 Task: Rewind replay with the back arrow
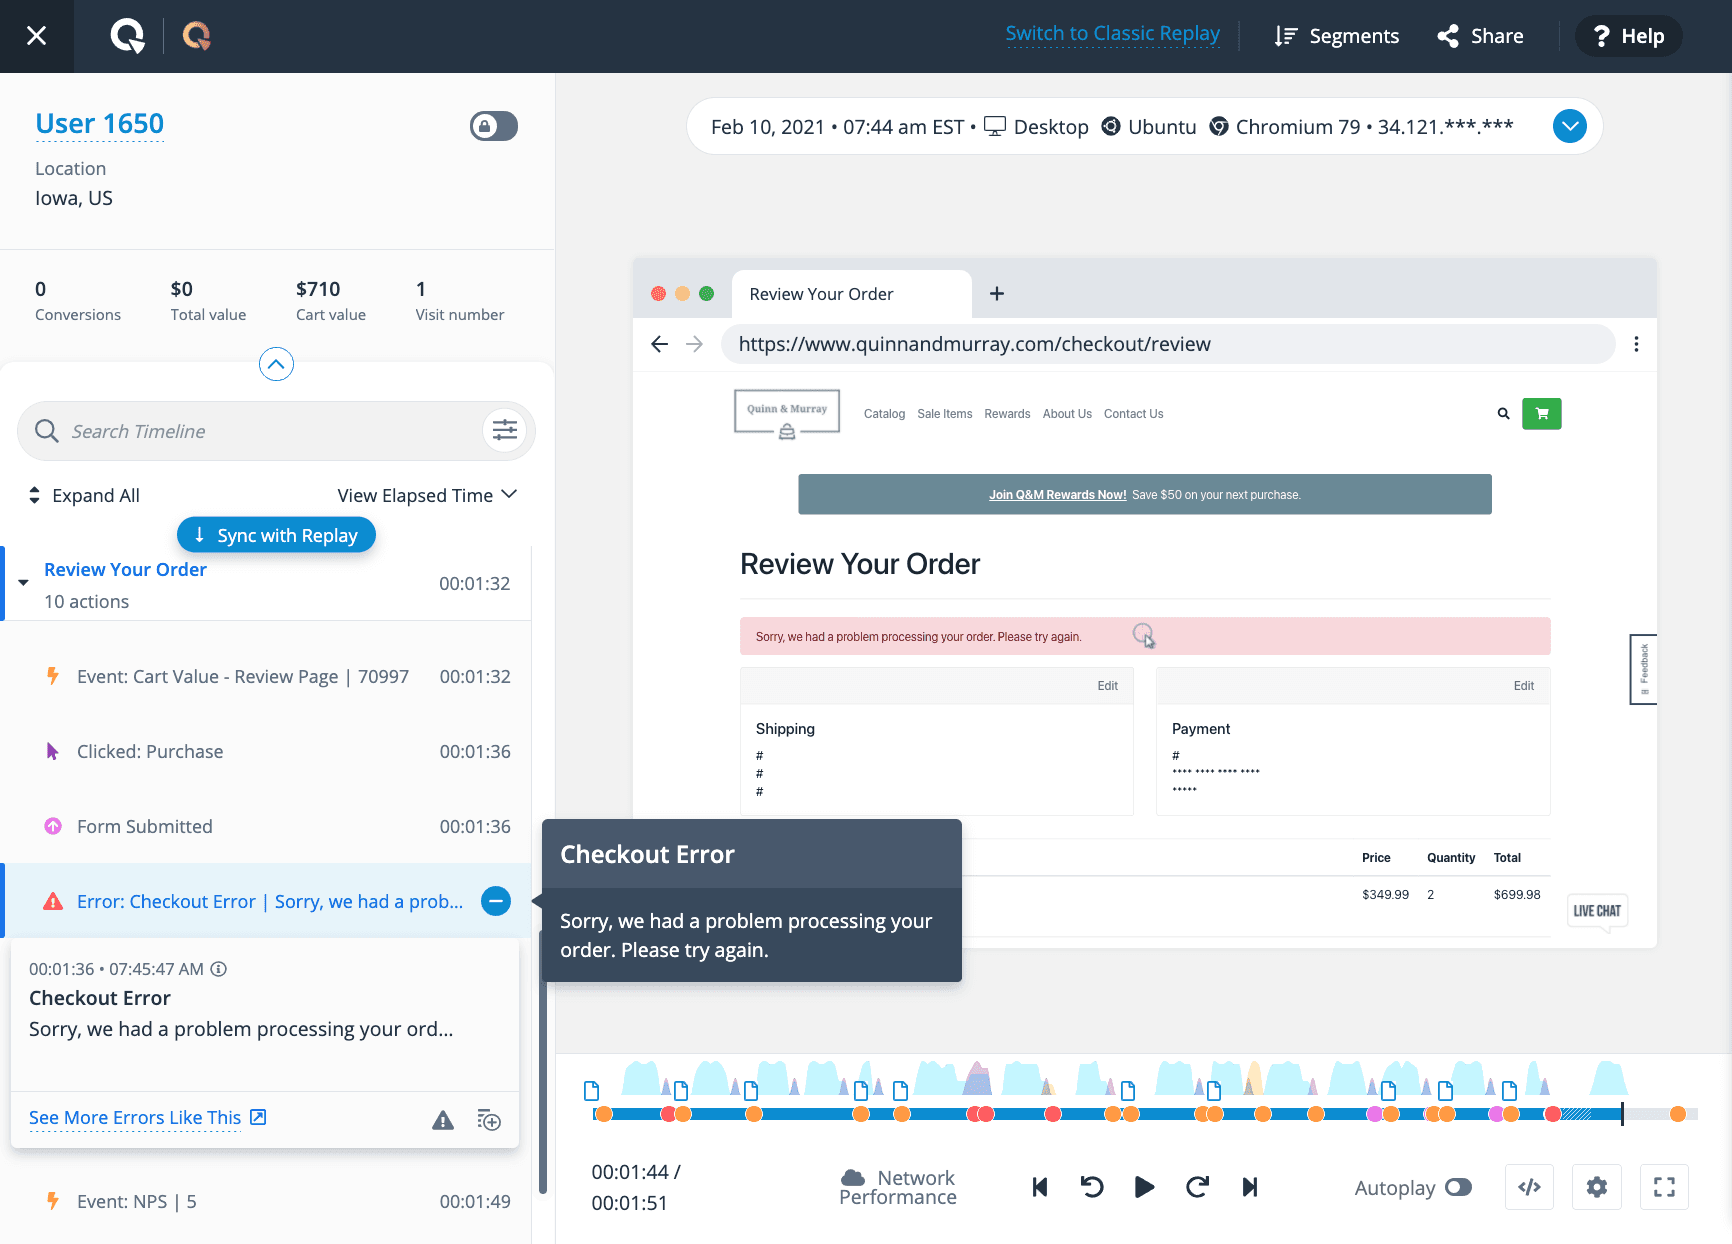[x=1092, y=1187]
